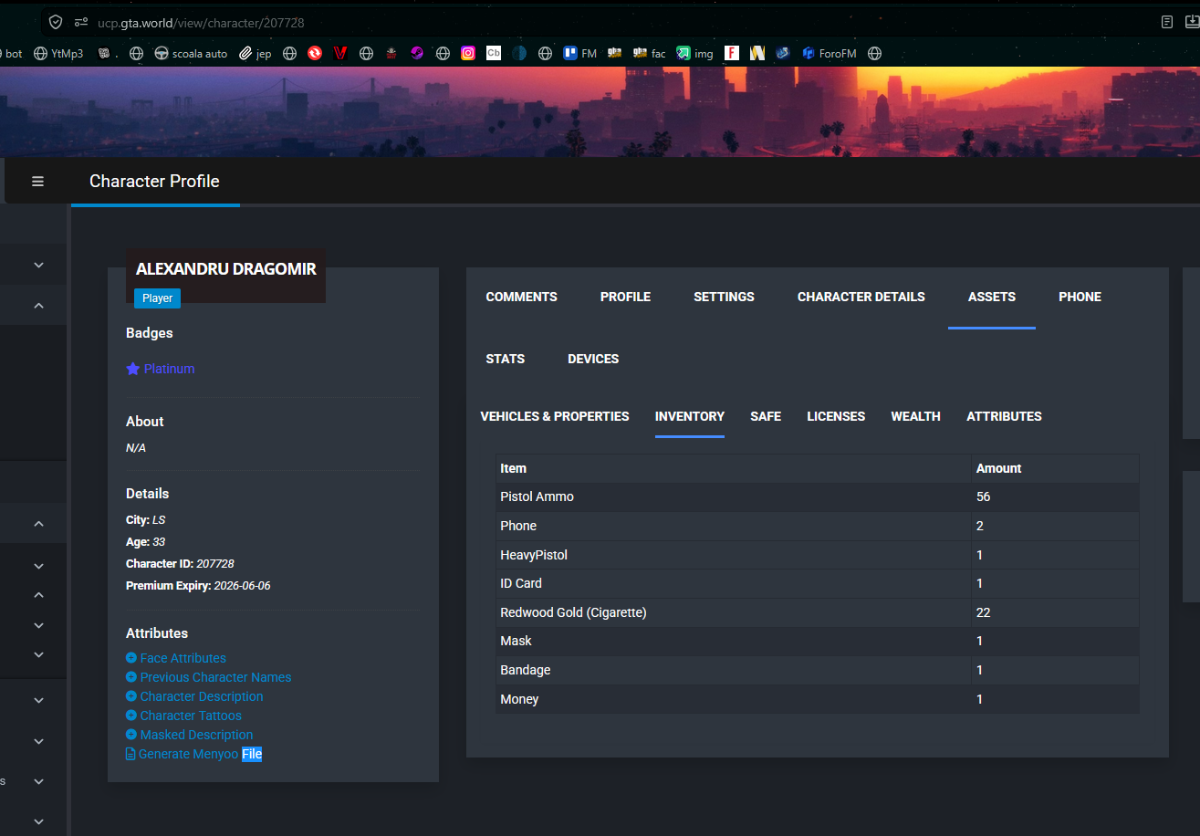Open the Comments tab

tap(521, 297)
